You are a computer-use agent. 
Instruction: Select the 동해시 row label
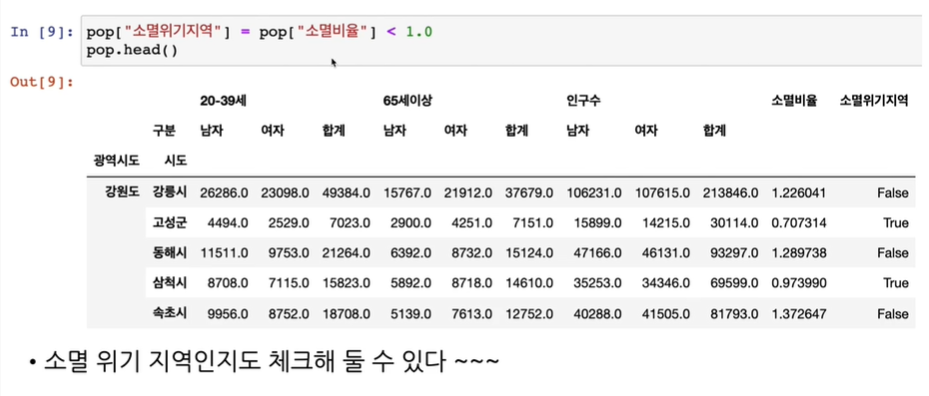click(170, 253)
